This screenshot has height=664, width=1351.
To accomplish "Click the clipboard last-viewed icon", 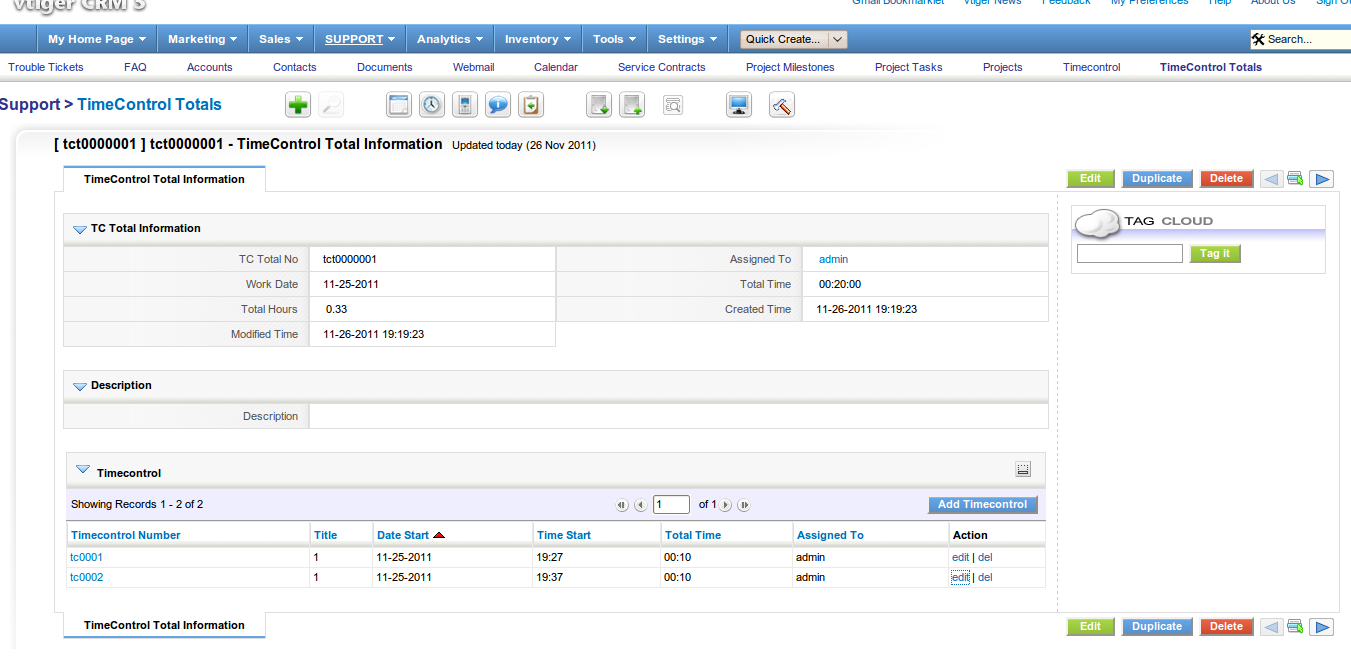I will [x=531, y=105].
